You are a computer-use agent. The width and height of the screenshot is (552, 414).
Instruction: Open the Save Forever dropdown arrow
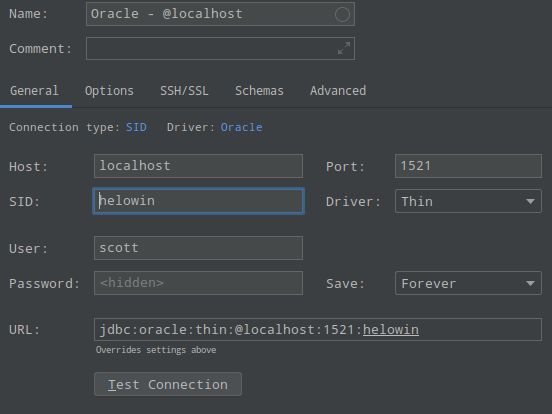click(530, 283)
